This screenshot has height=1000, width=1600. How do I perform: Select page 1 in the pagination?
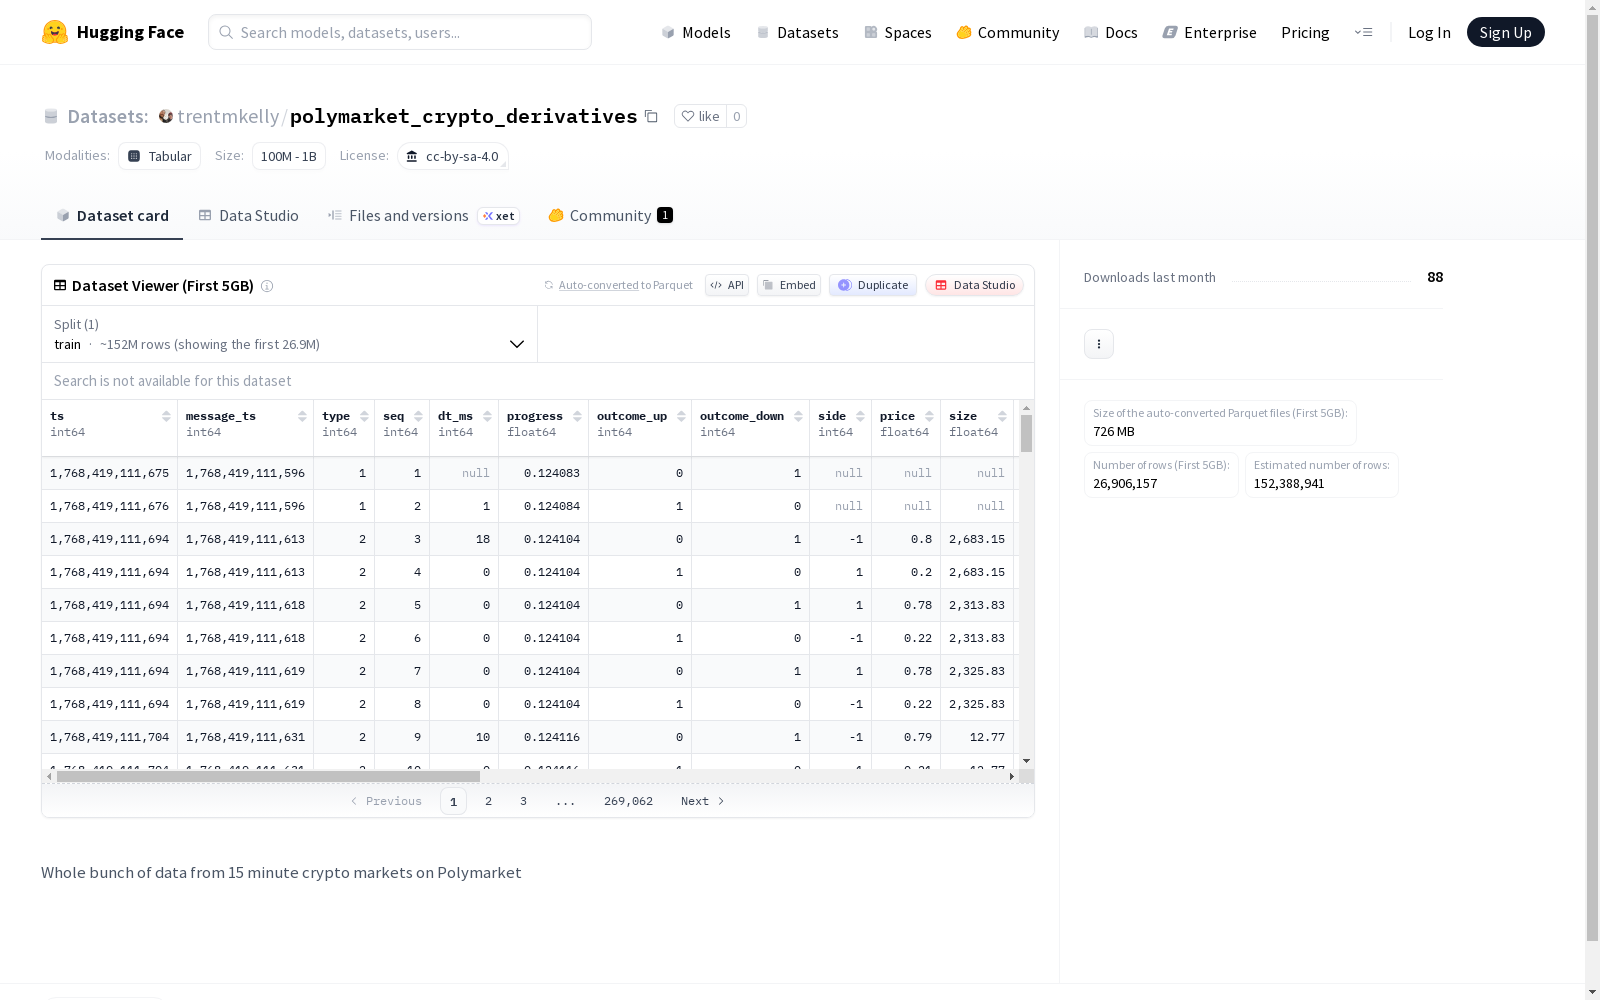[453, 801]
